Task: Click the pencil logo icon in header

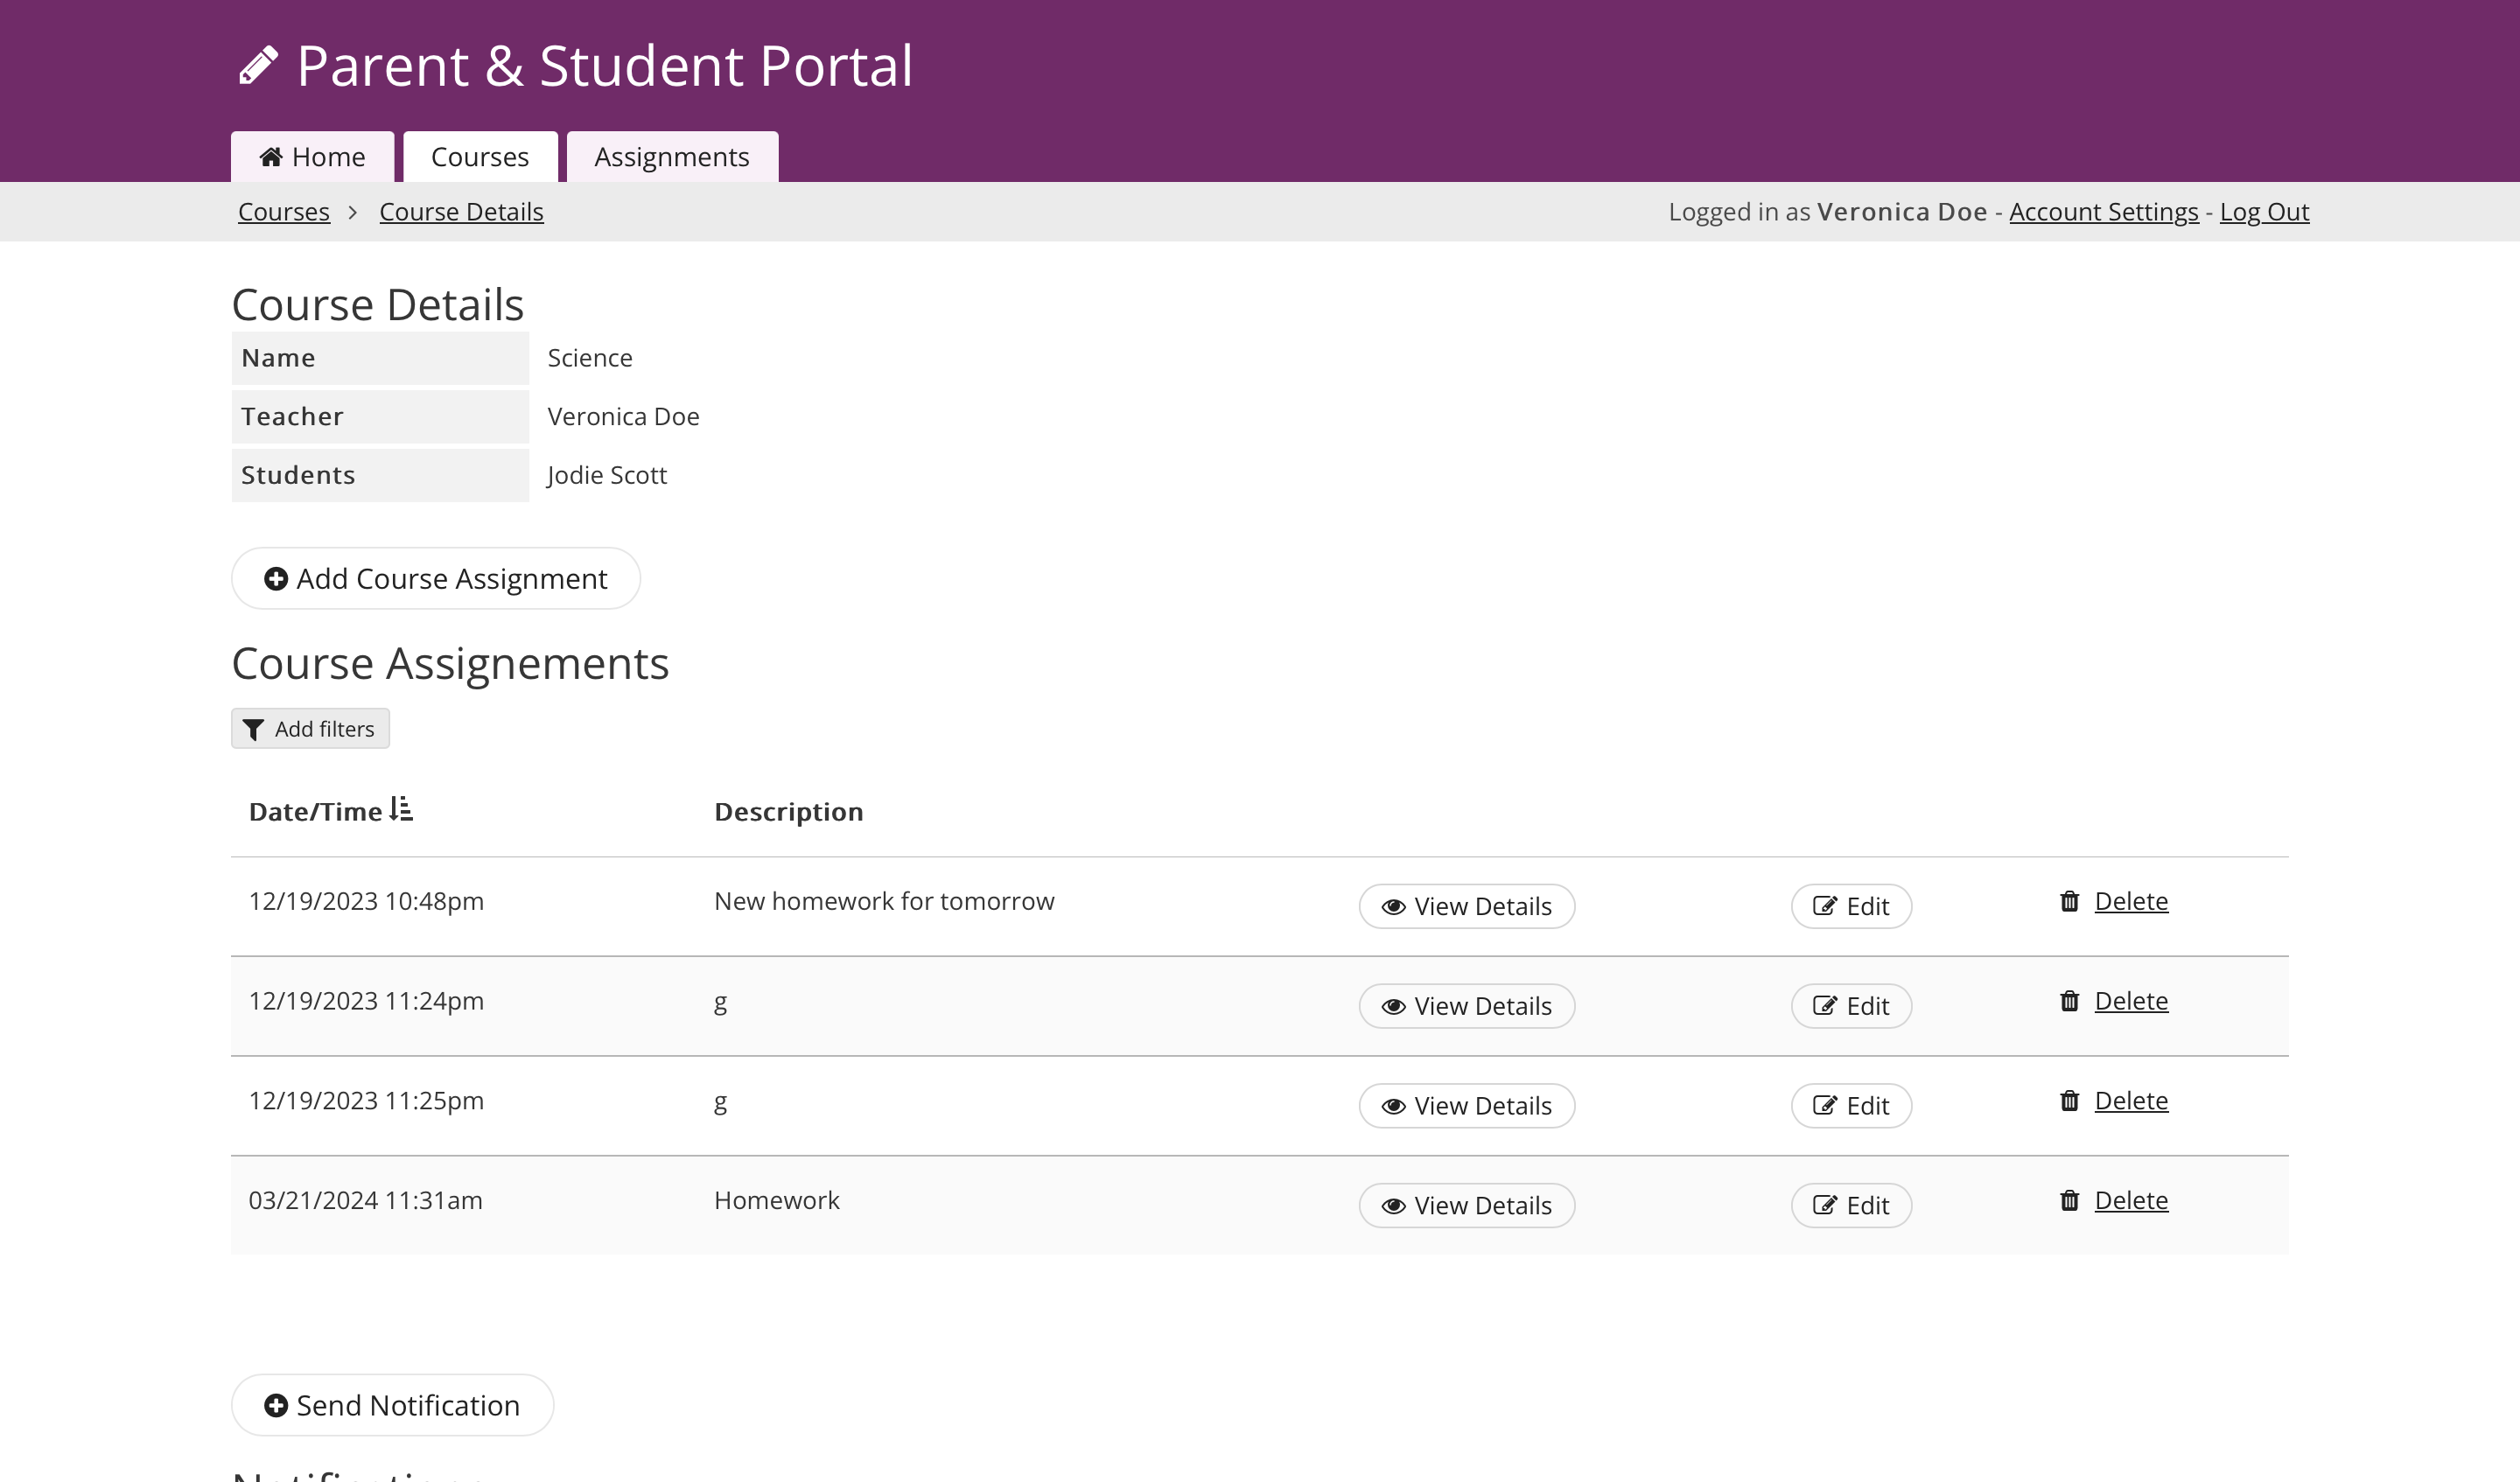Action: coord(258,66)
